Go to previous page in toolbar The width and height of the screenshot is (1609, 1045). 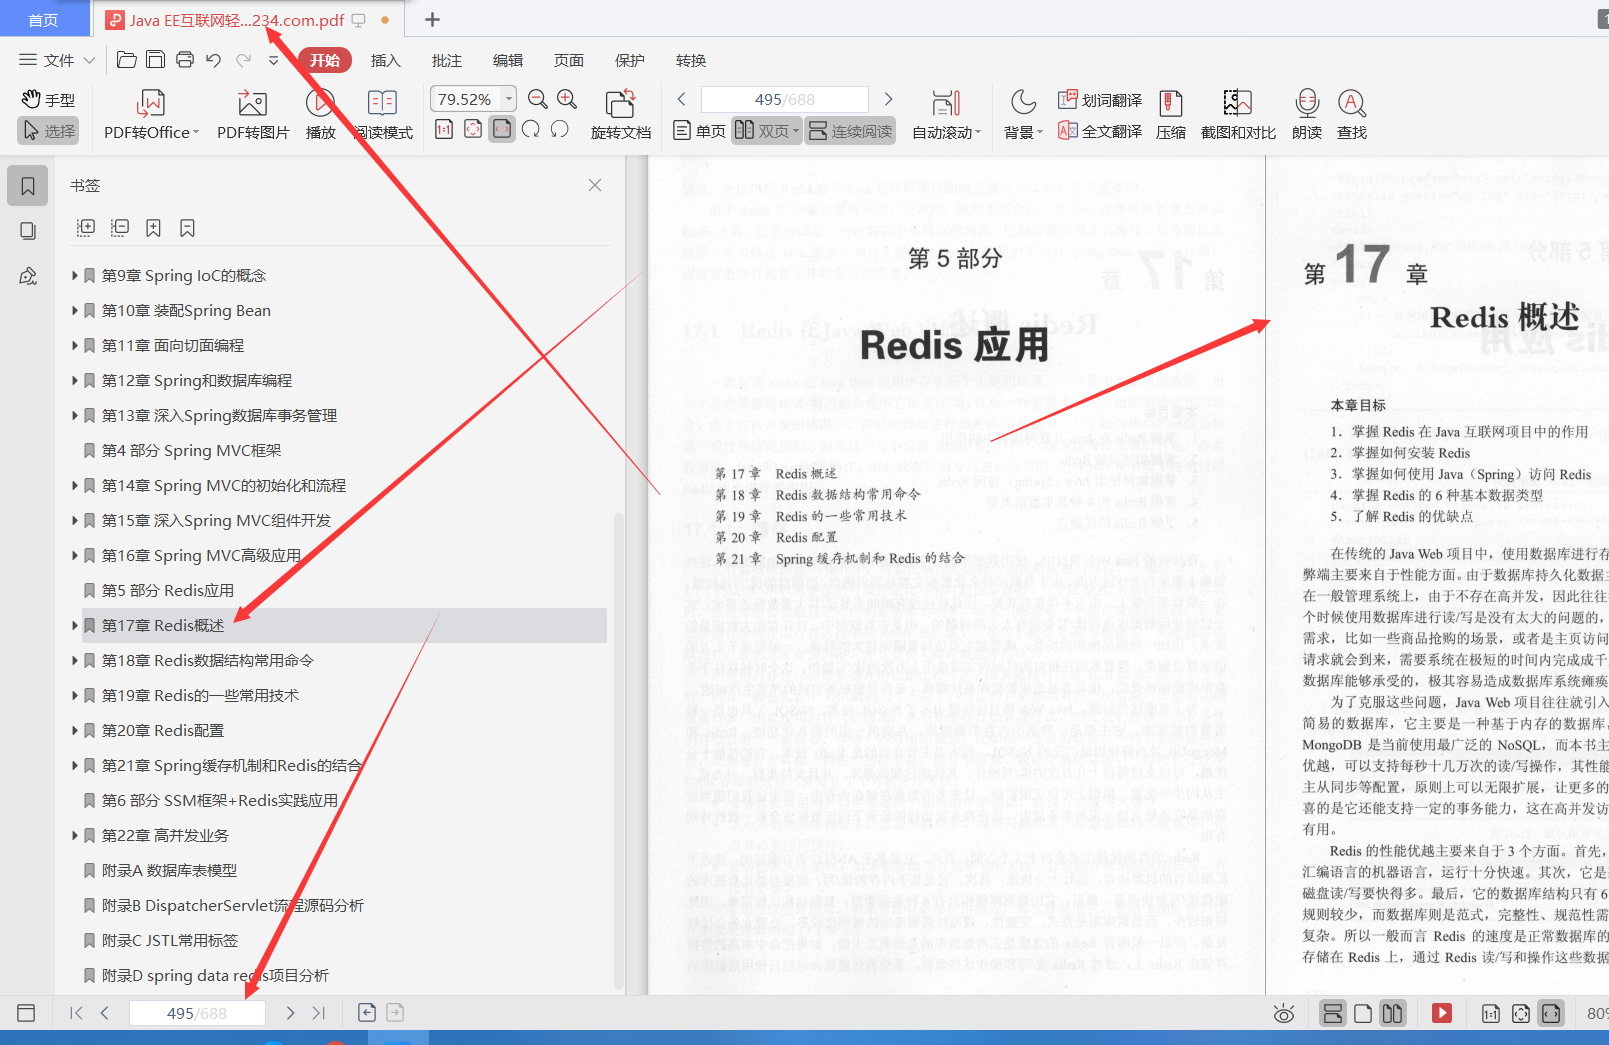click(682, 99)
